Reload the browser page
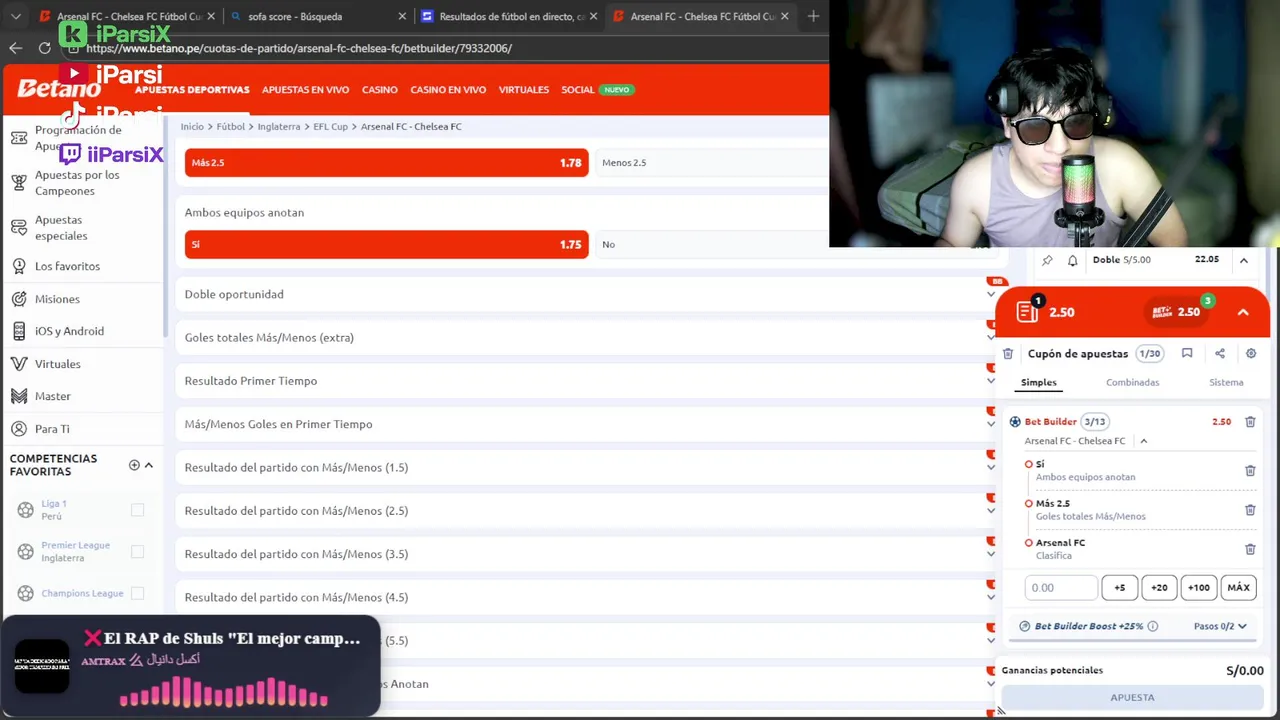The height and width of the screenshot is (720, 1280). click(45, 47)
